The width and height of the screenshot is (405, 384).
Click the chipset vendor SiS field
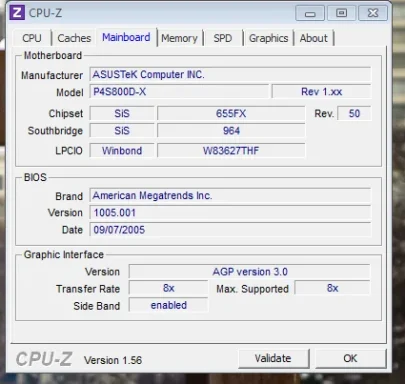122,114
